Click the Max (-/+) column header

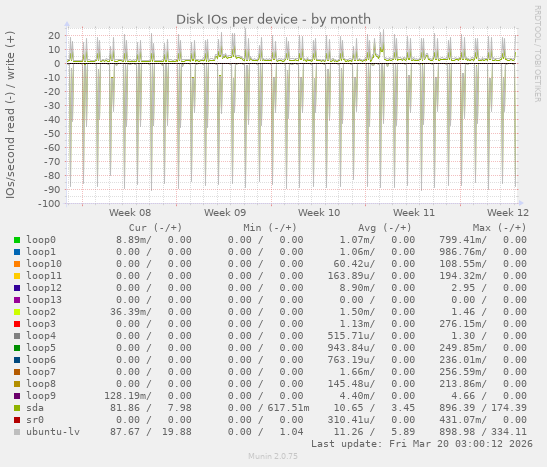499,228
